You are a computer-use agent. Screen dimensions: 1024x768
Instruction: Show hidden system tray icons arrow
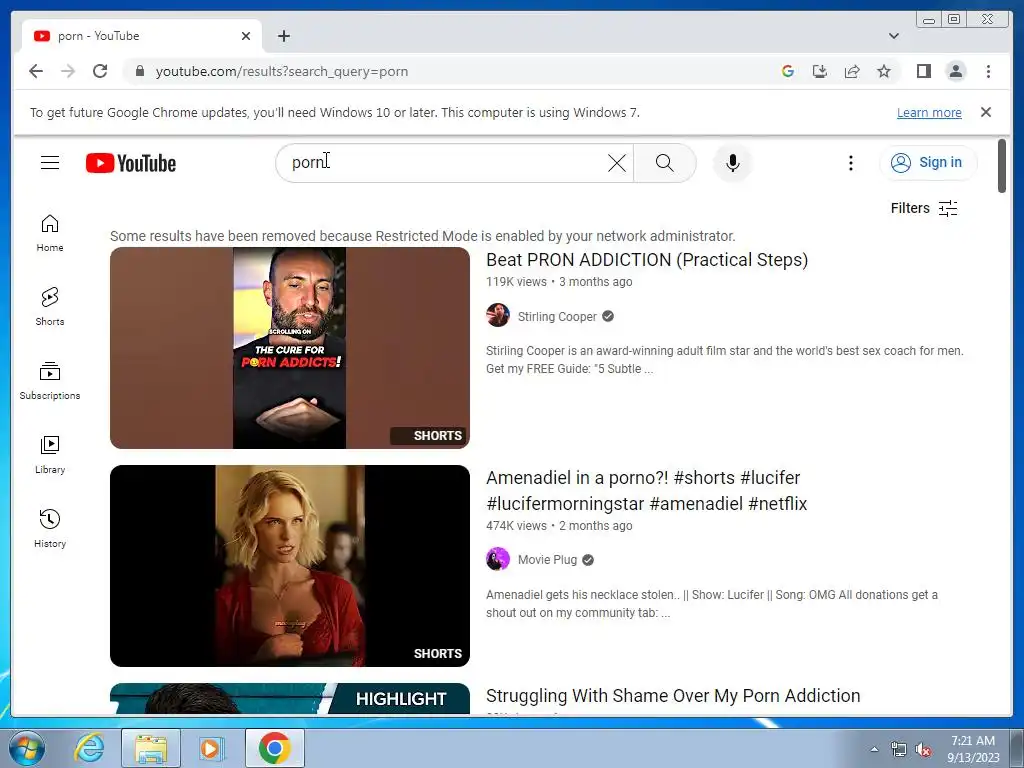point(874,750)
